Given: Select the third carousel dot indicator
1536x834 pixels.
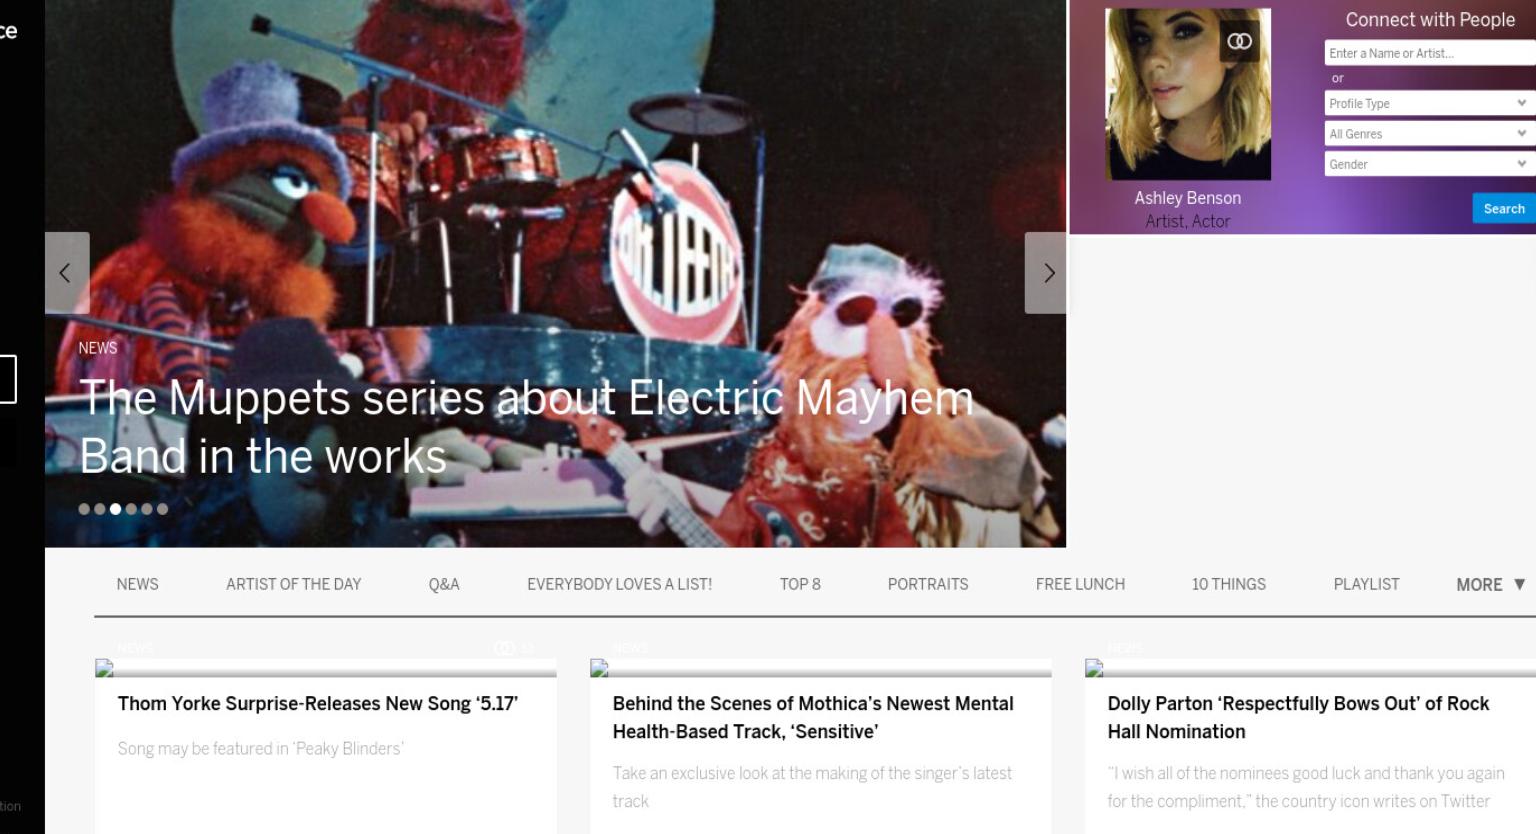Looking at the screenshot, I should tap(115, 509).
